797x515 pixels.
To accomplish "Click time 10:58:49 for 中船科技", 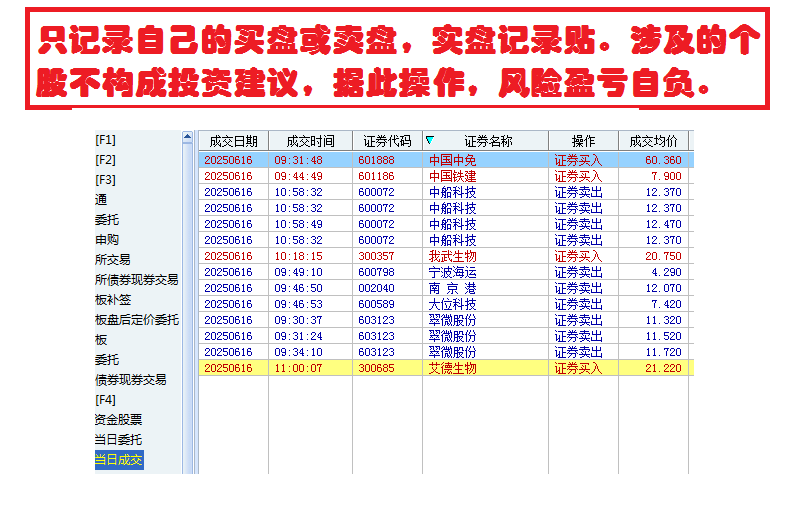I will point(298,224).
